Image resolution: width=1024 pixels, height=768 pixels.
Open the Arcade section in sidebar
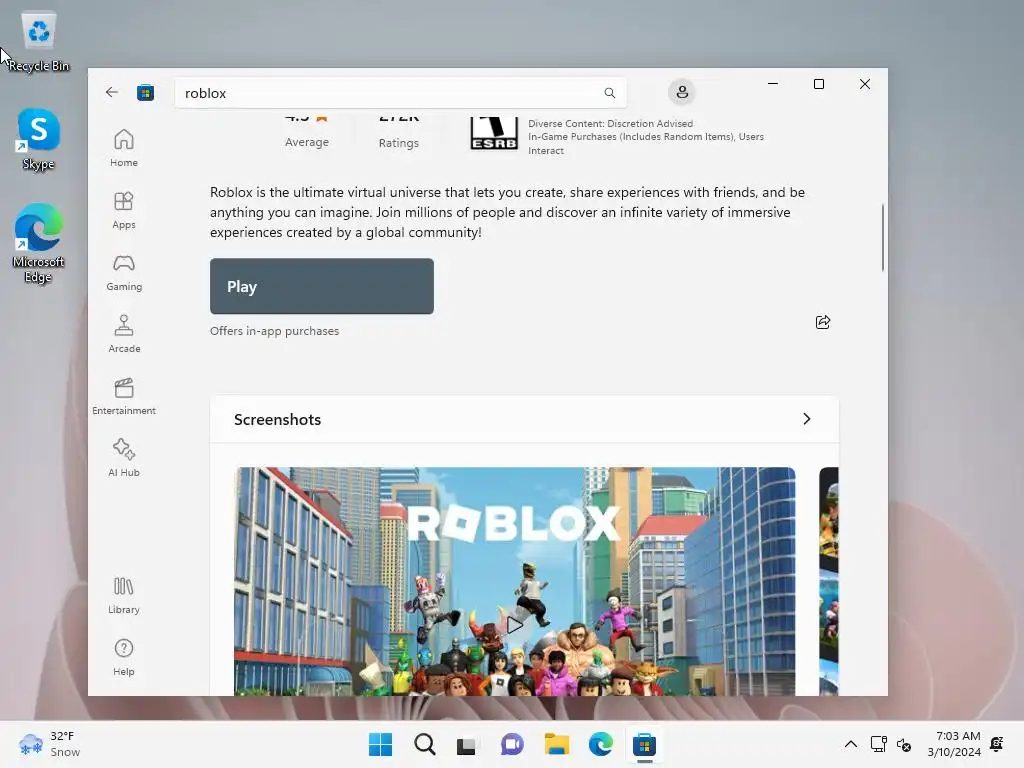tap(123, 334)
